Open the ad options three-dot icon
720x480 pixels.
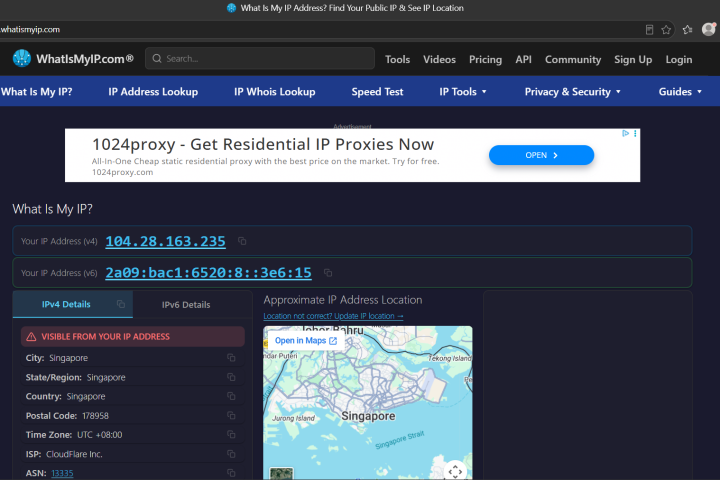tap(635, 133)
